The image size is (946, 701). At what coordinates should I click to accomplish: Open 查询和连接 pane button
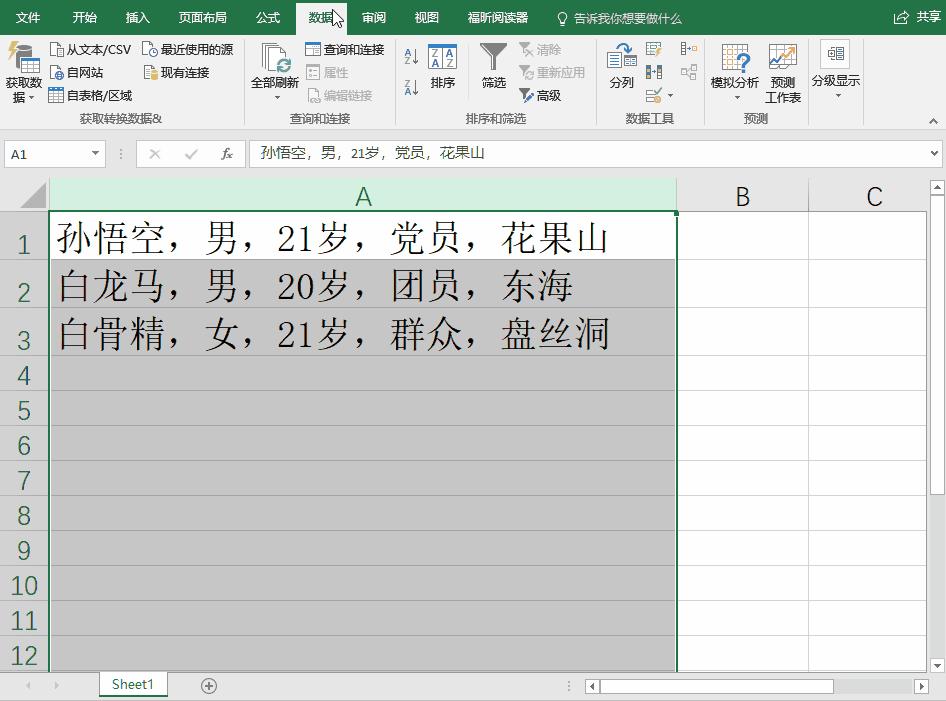pos(344,49)
